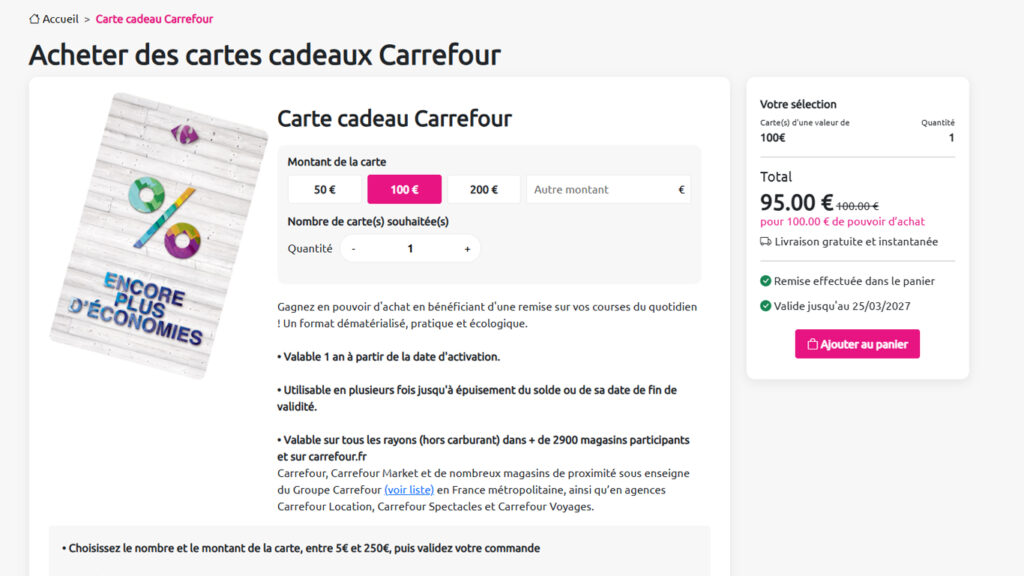Click the Carte cadeau Carrefour breadcrumb
Image resolution: width=1024 pixels, height=576 pixels.
pos(154,19)
